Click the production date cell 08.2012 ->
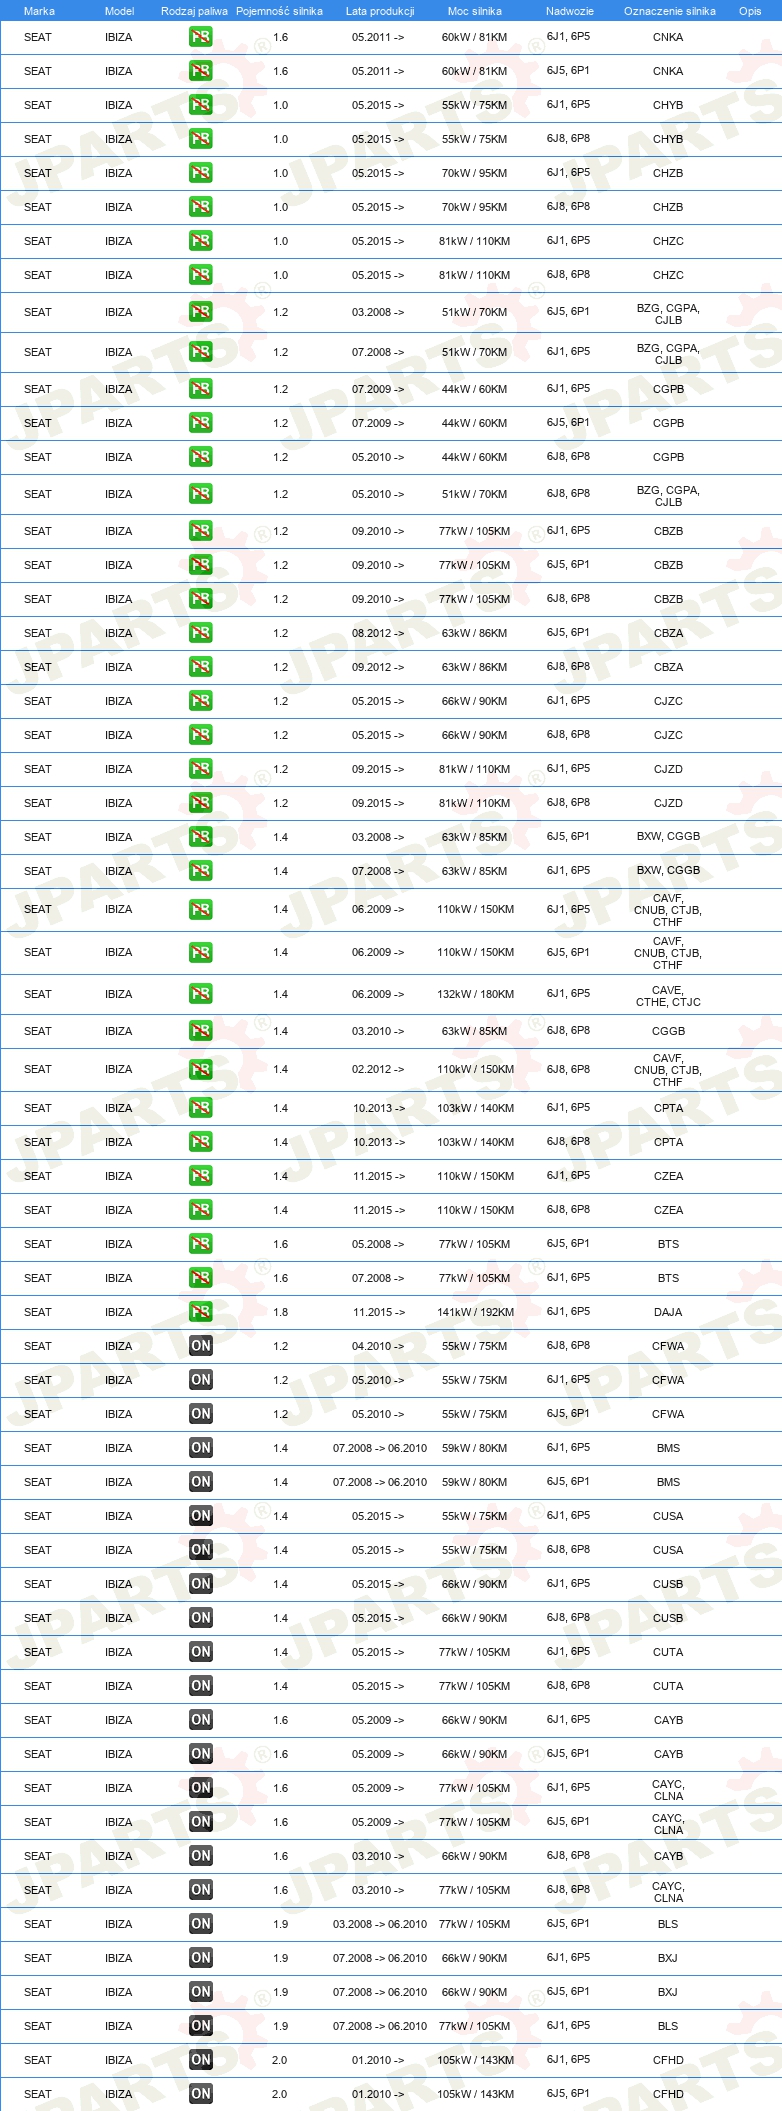782x2111 pixels. (x=378, y=633)
